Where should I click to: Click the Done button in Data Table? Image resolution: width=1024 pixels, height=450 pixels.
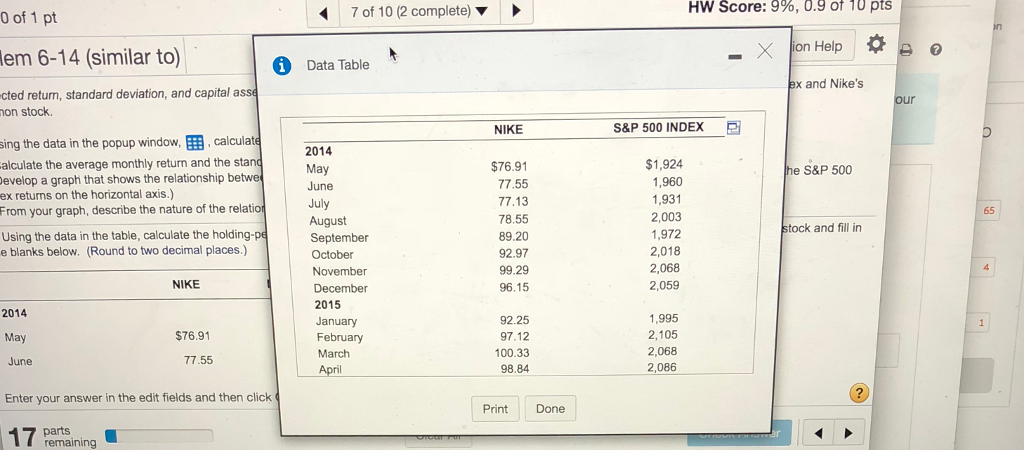pos(550,409)
